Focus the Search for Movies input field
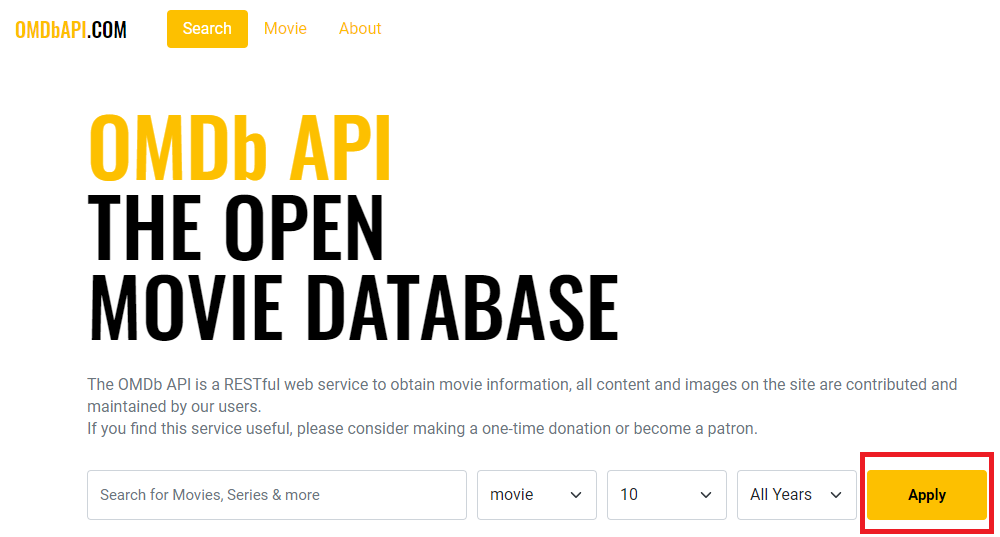 click(x=277, y=495)
